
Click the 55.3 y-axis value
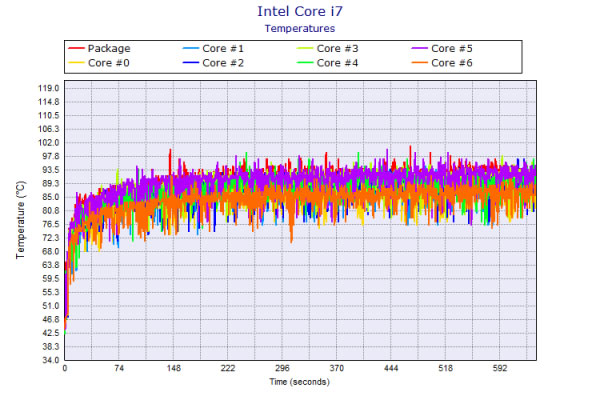pyautogui.click(x=49, y=292)
